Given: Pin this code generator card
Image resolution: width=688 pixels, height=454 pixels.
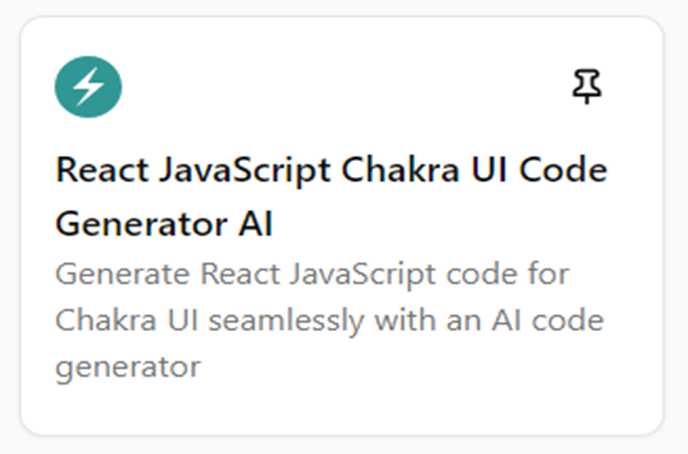Looking at the screenshot, I should point(587,89).
